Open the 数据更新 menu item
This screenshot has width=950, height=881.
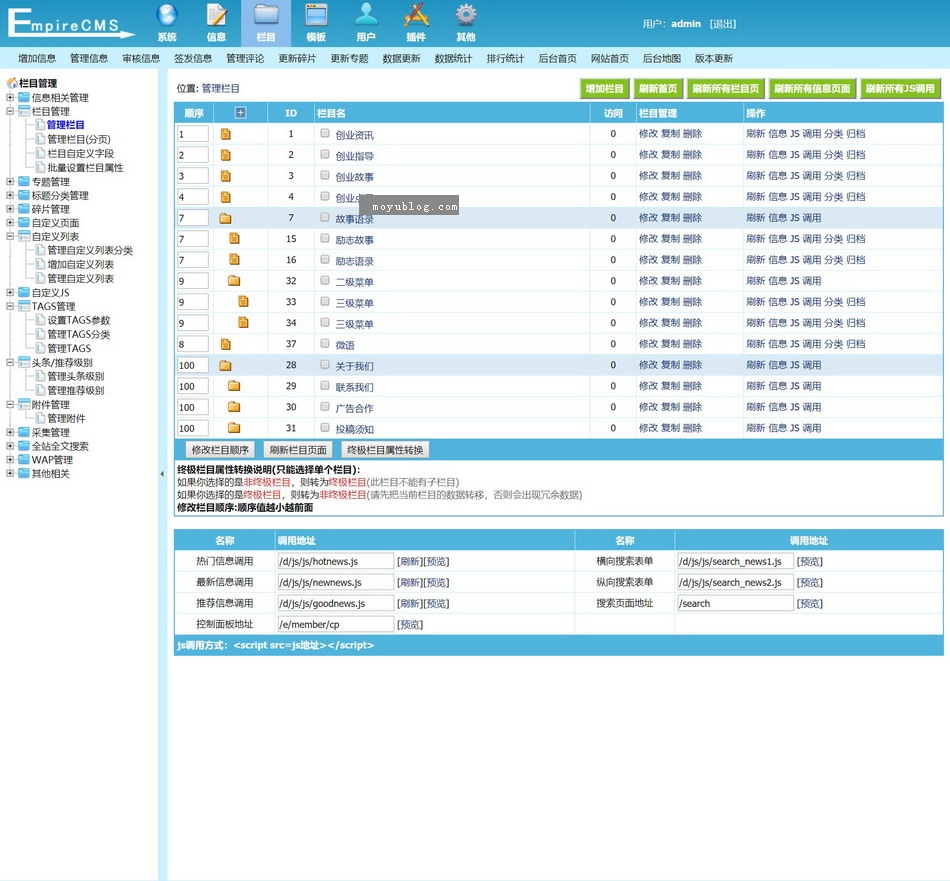point(402,58)
